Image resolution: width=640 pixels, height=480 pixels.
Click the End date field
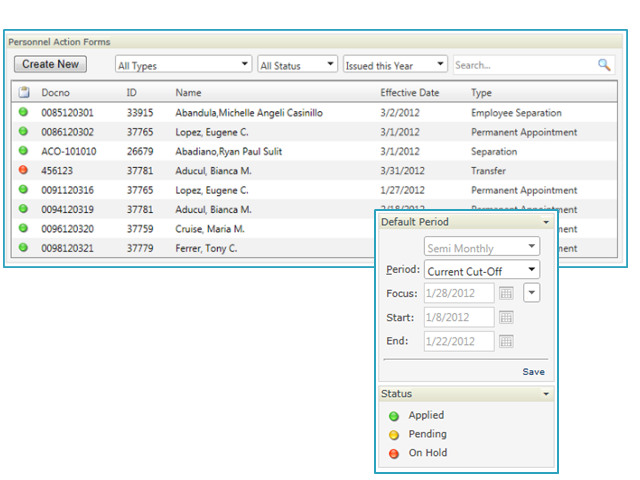pyautogui.click(x=459, y=341)
